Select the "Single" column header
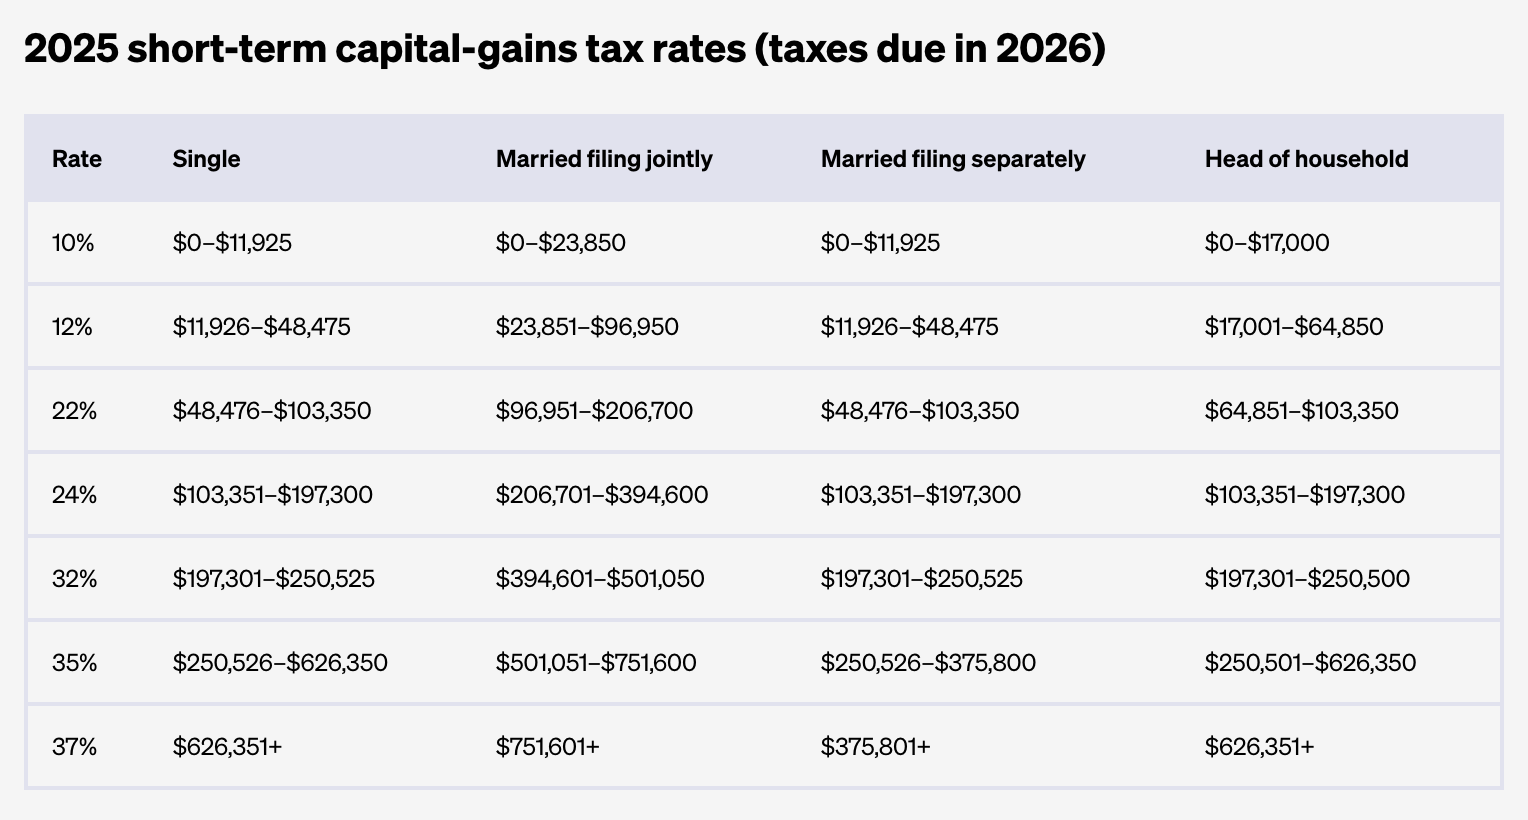Image resolution: width=1528 pixels, height=820 pixels. click(206, 159)
